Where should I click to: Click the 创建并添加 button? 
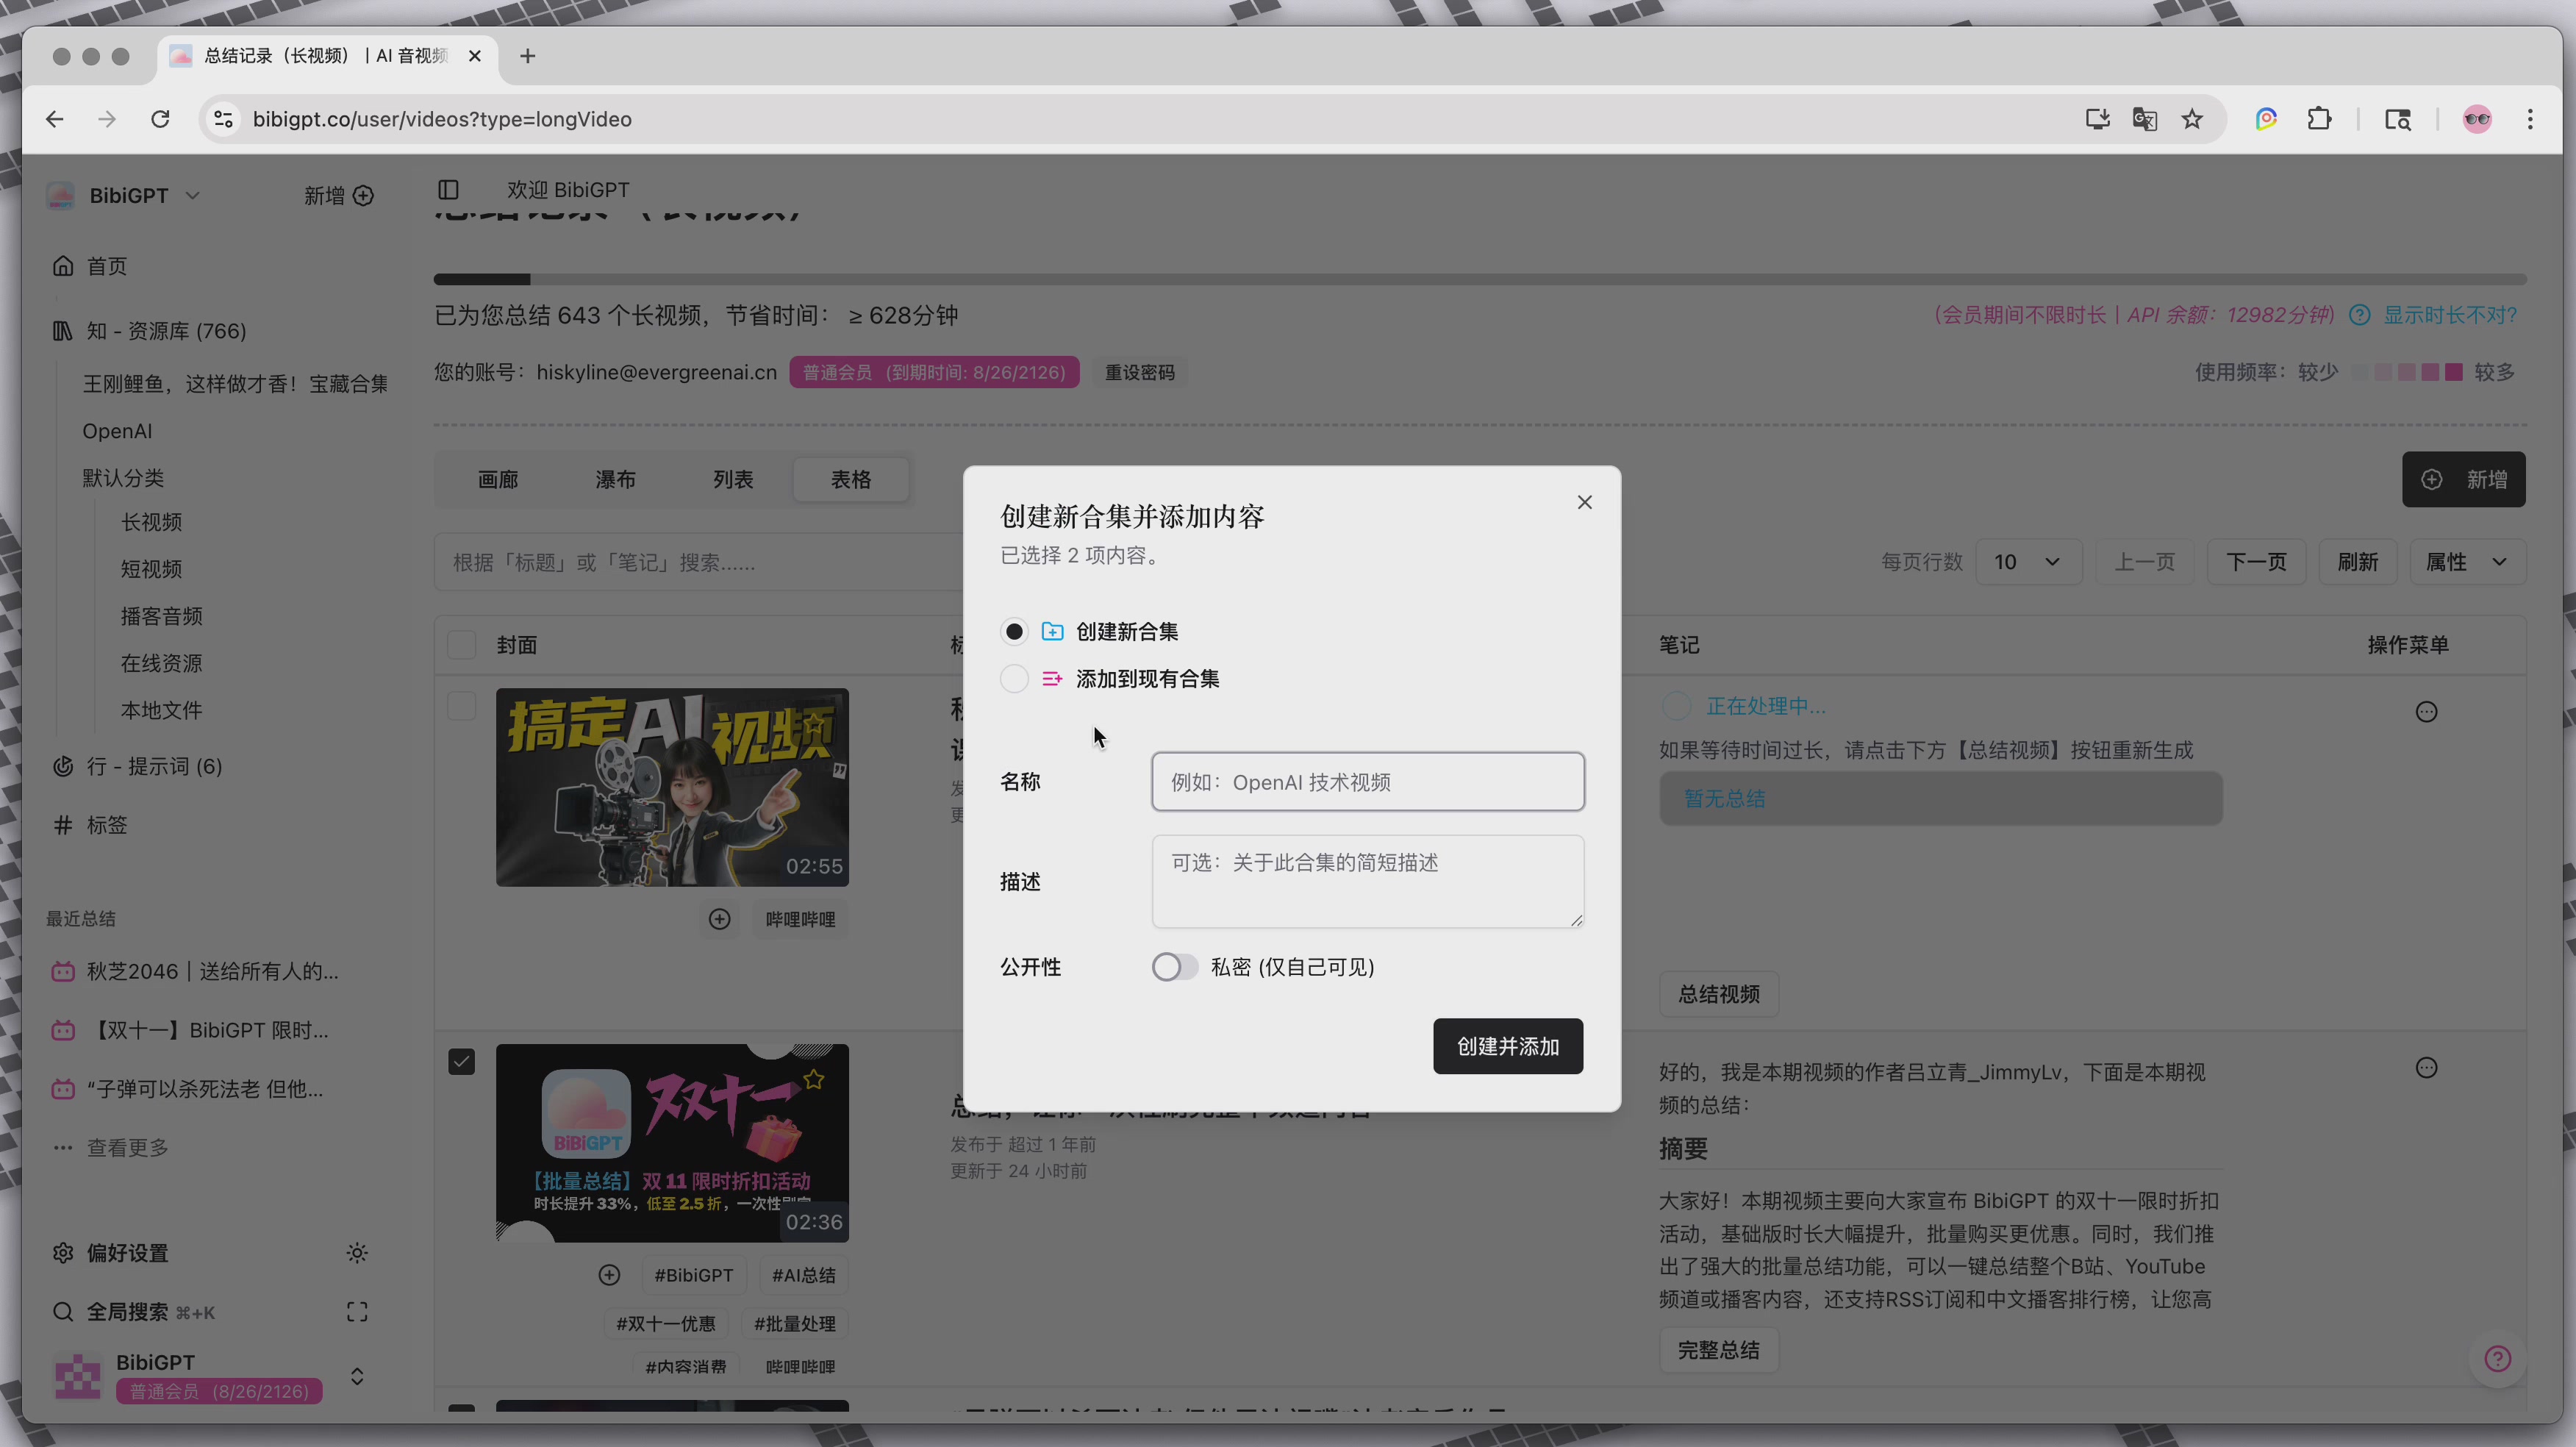pos(1507,1046)
